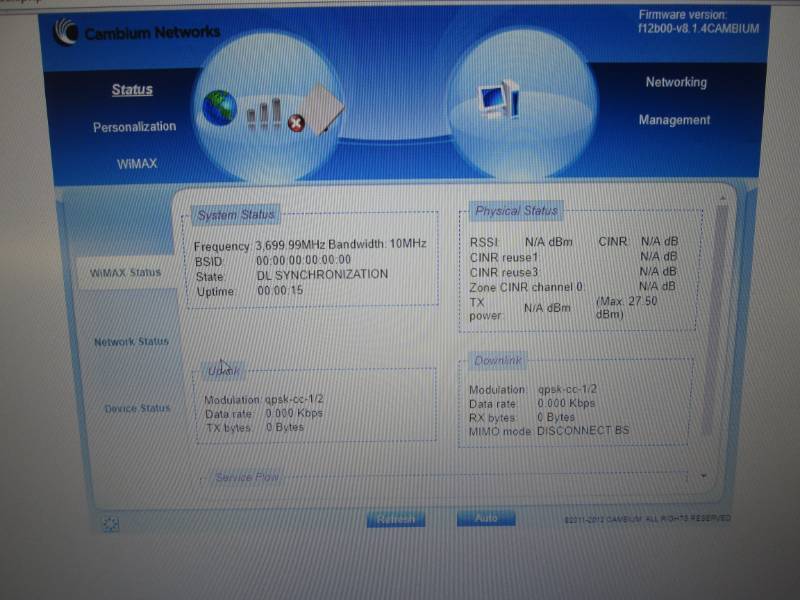800x600 pixels.
Task: Click the Downlink data rate 0.000 Kbps
Action: point(566,403)
